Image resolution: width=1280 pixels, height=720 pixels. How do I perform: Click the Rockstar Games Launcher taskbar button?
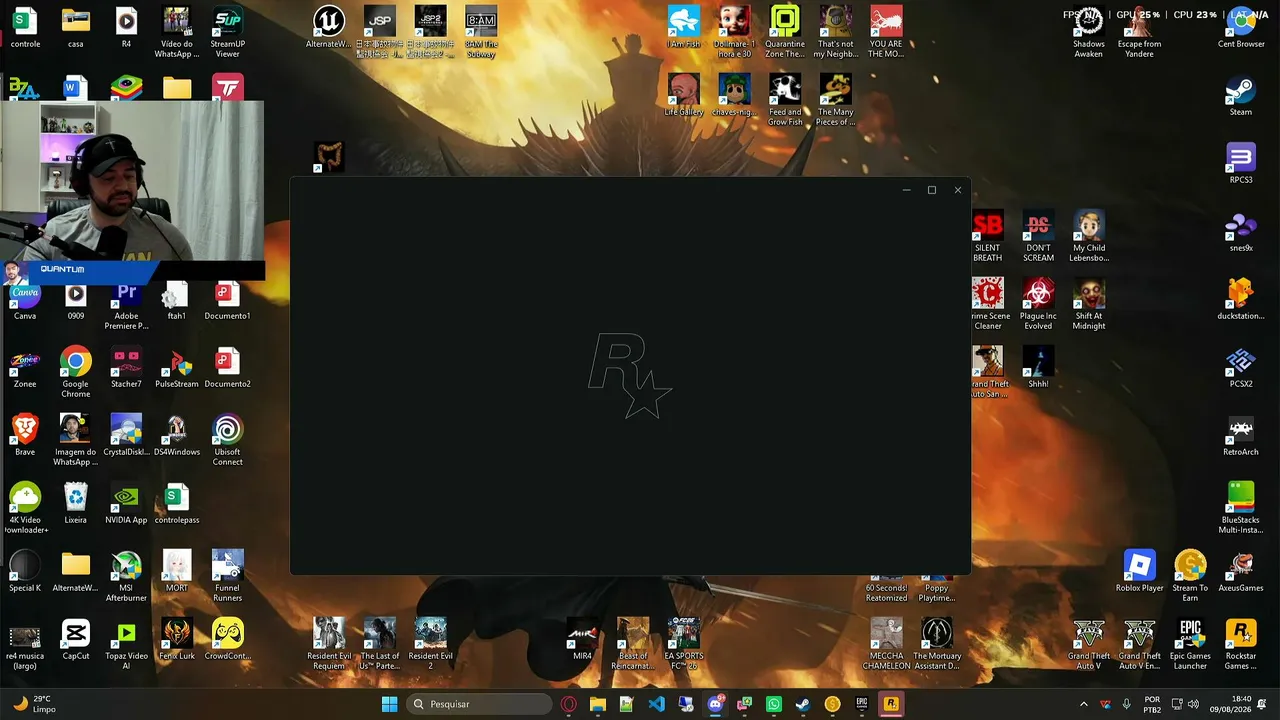pyautogui.click(x=891, y=704)
